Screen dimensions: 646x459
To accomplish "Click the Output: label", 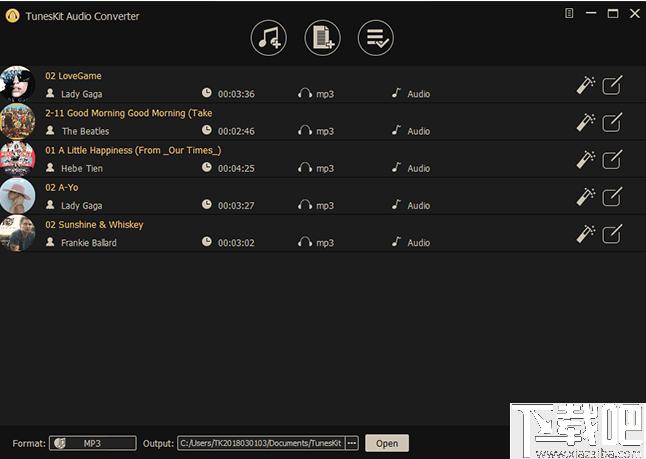I will pyautogui.click(x=158, y=443).
